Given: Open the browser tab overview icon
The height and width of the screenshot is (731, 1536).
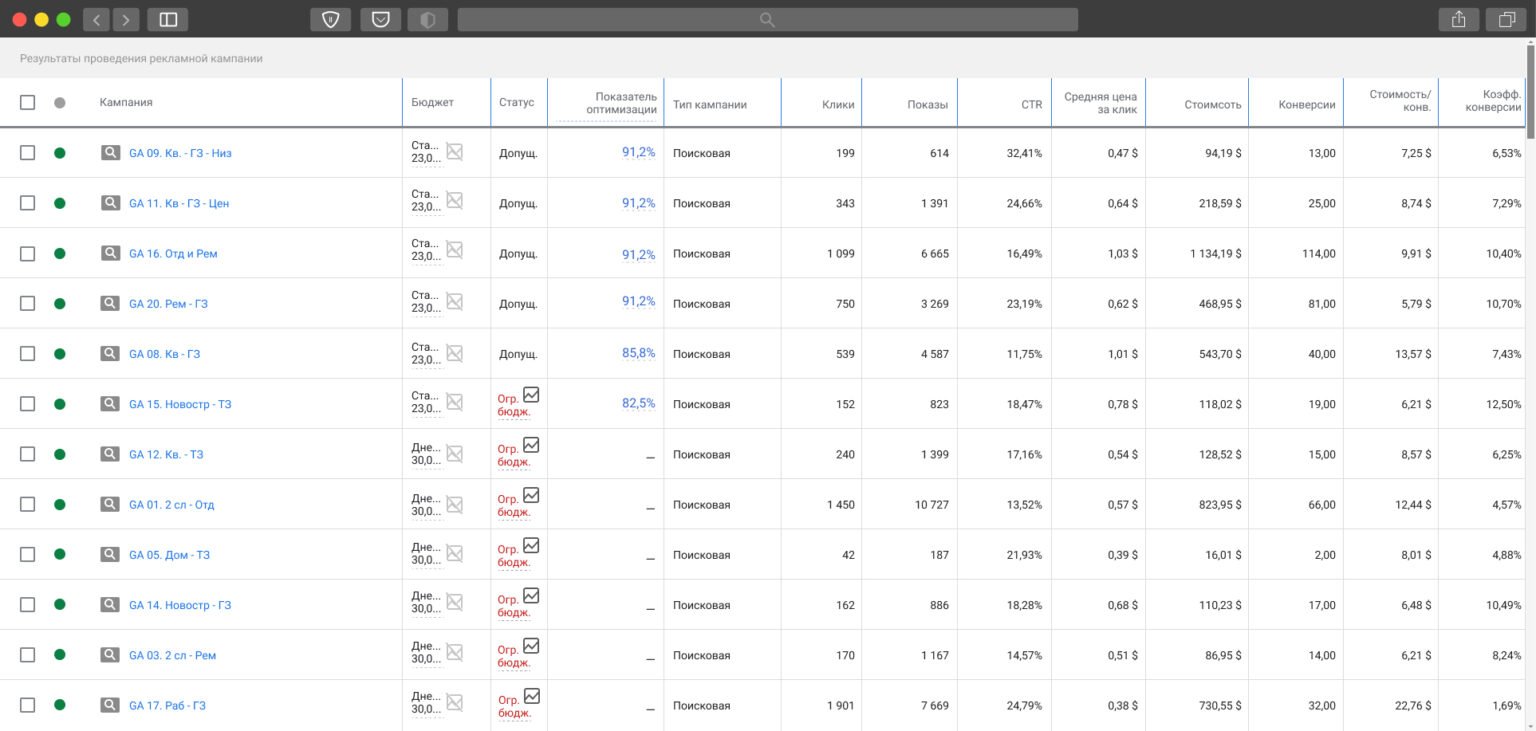Looking at the screenshot, I should click(1507, 19).
